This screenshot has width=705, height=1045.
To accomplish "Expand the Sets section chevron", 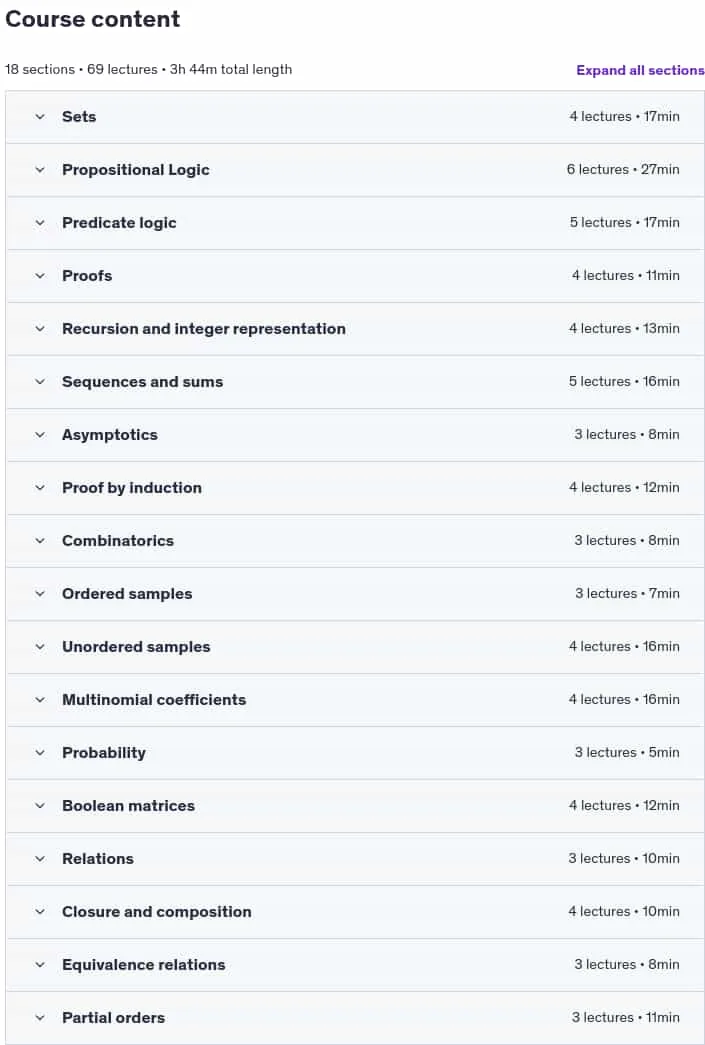I will tap(40, 117).
